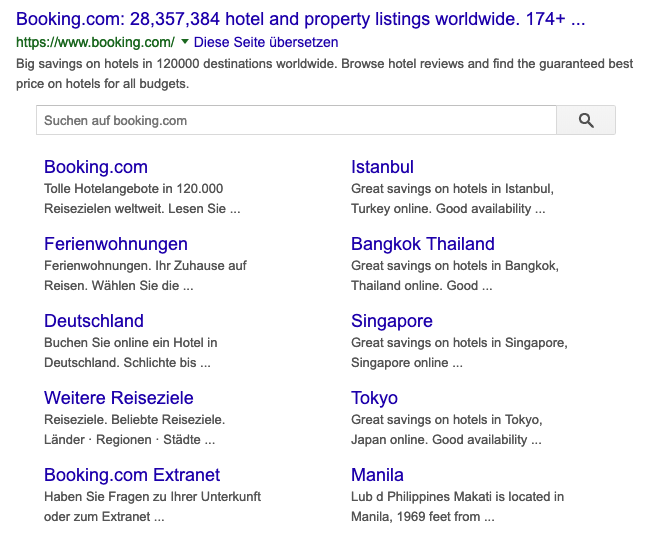Screen dimensions: 663x543
Task: Focus the Suchen auf booking.com search field
Action: pyautogui.click(x=296, y=121)
